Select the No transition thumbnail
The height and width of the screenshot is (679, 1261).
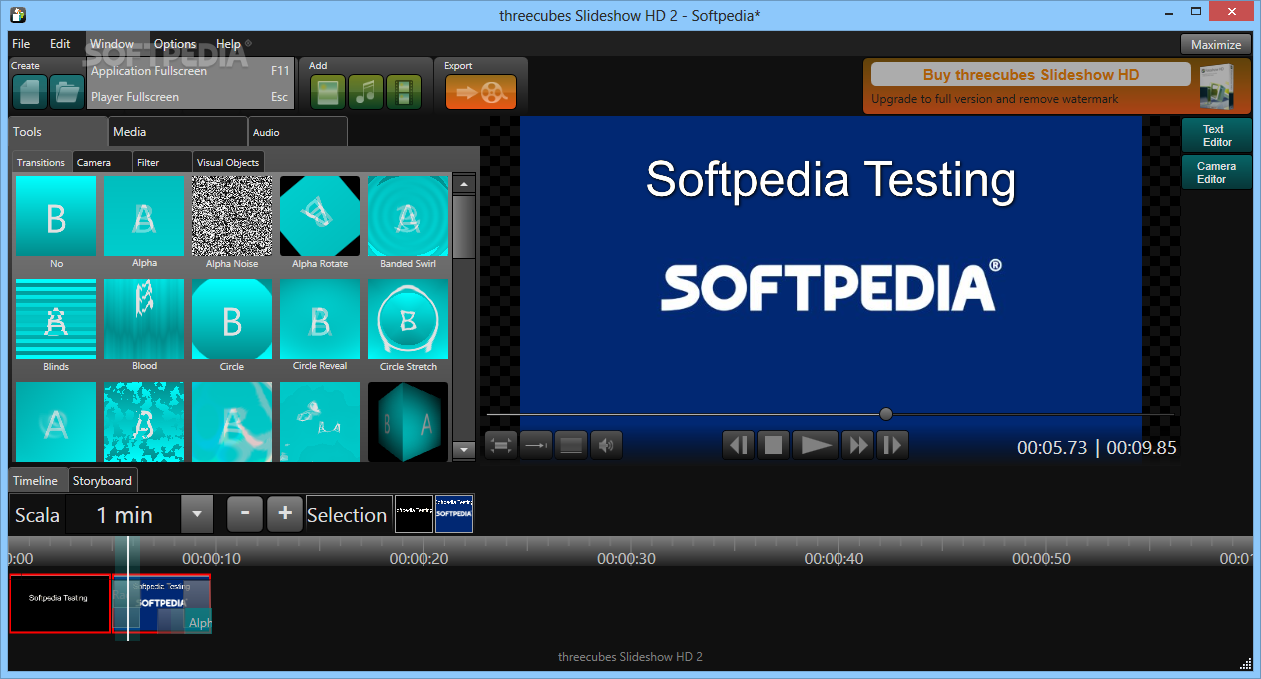[56, 216]
